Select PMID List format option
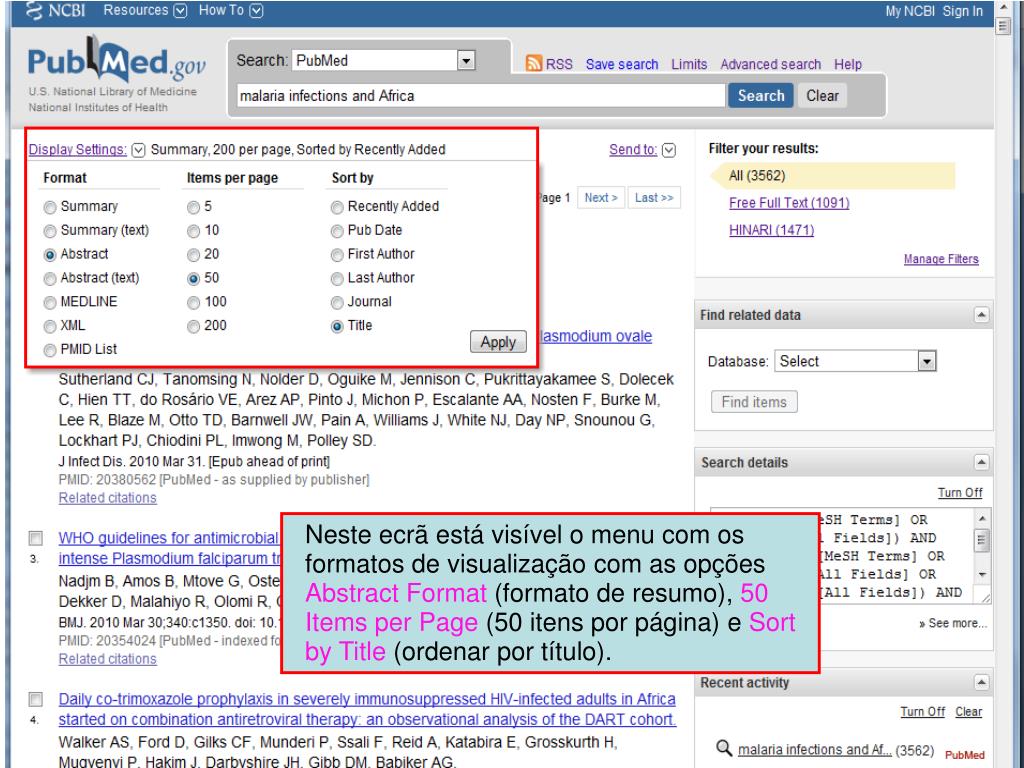The image size is (1024, 768). (x=50, y=351)
